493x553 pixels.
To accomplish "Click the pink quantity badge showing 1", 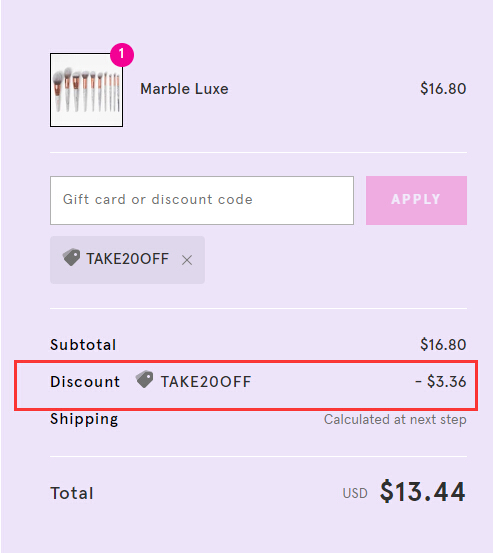I will (x=122, y=55).
